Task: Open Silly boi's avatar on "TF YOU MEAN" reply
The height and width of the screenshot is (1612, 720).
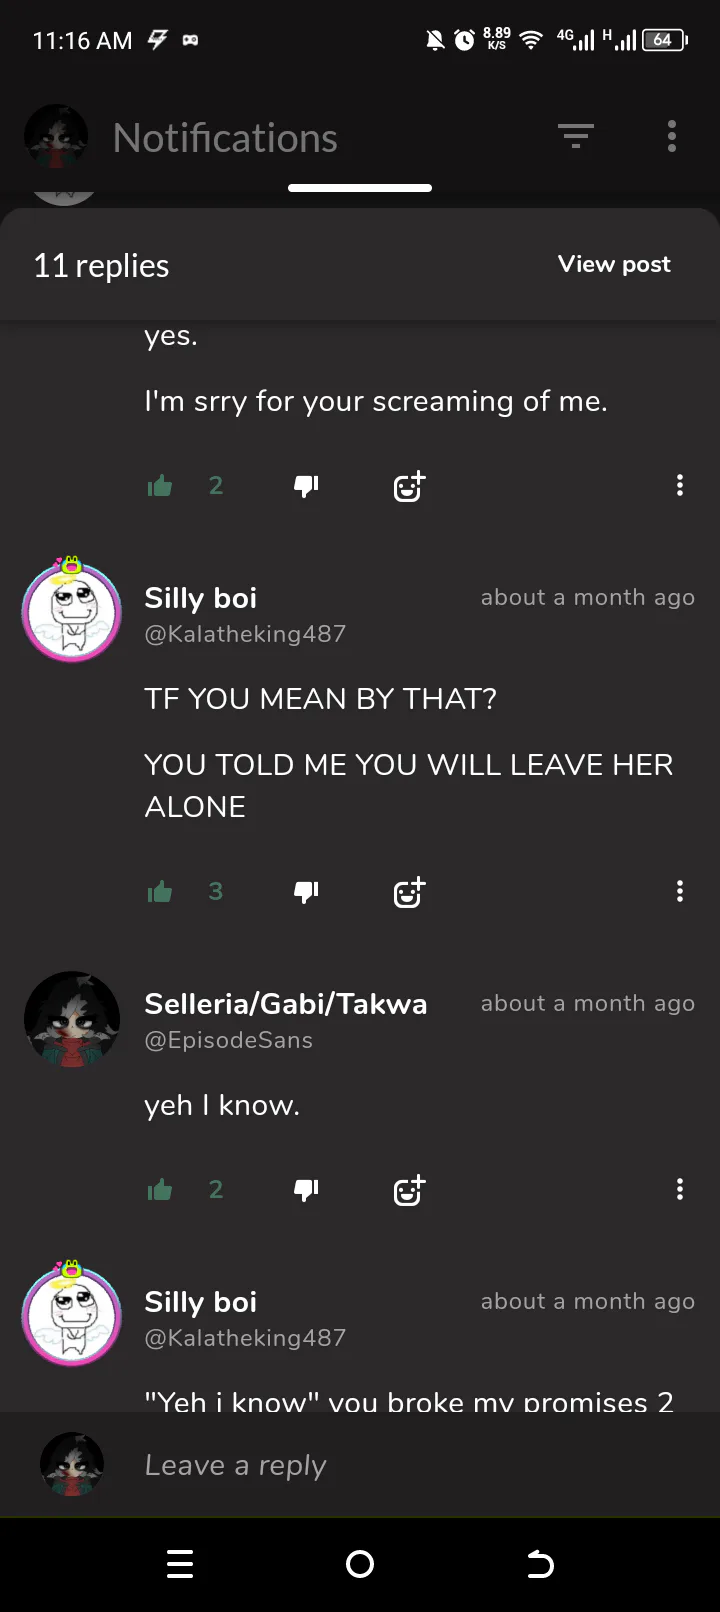Action: coord(71,610)
